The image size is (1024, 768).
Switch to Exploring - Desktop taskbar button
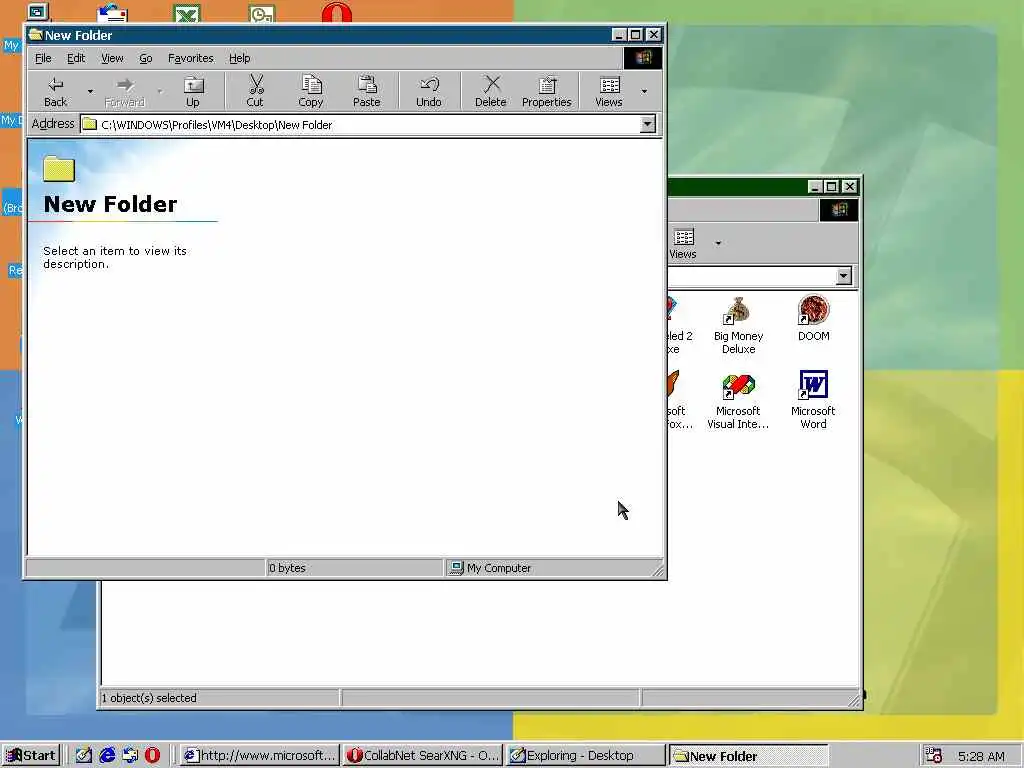click(586, 756)
